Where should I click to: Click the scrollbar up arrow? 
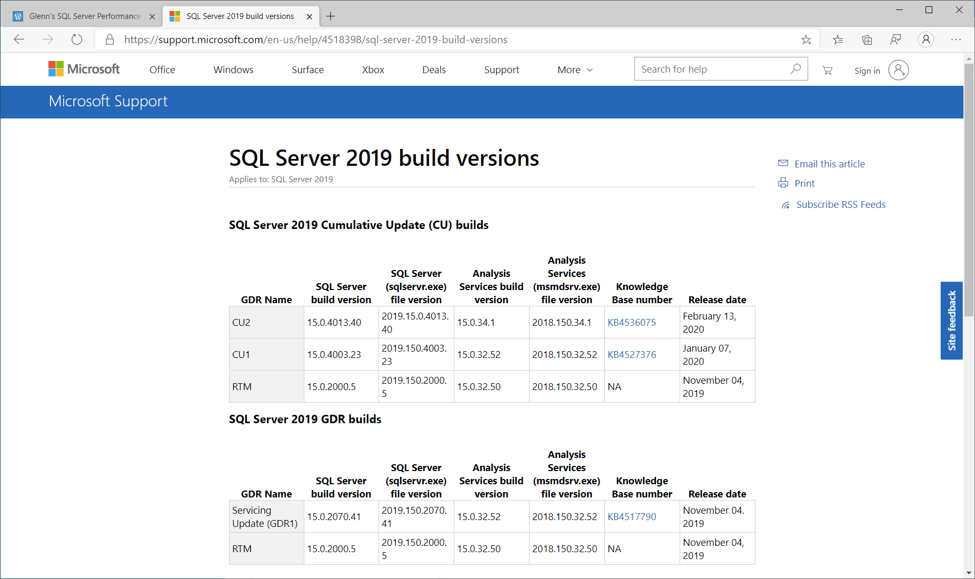(x=969, y=59)
